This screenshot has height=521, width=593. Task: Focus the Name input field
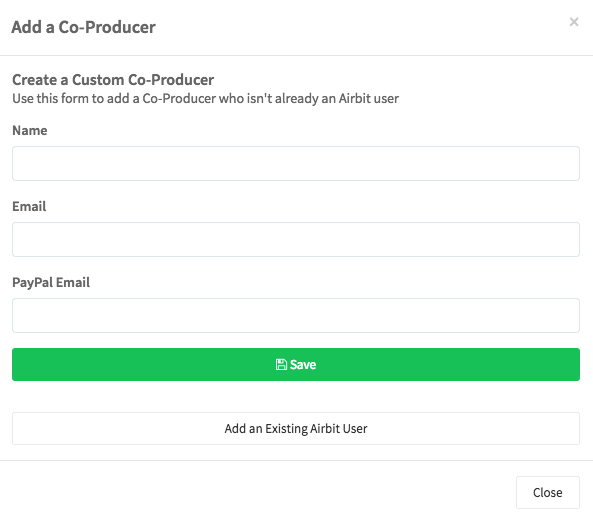coord(296,163)
